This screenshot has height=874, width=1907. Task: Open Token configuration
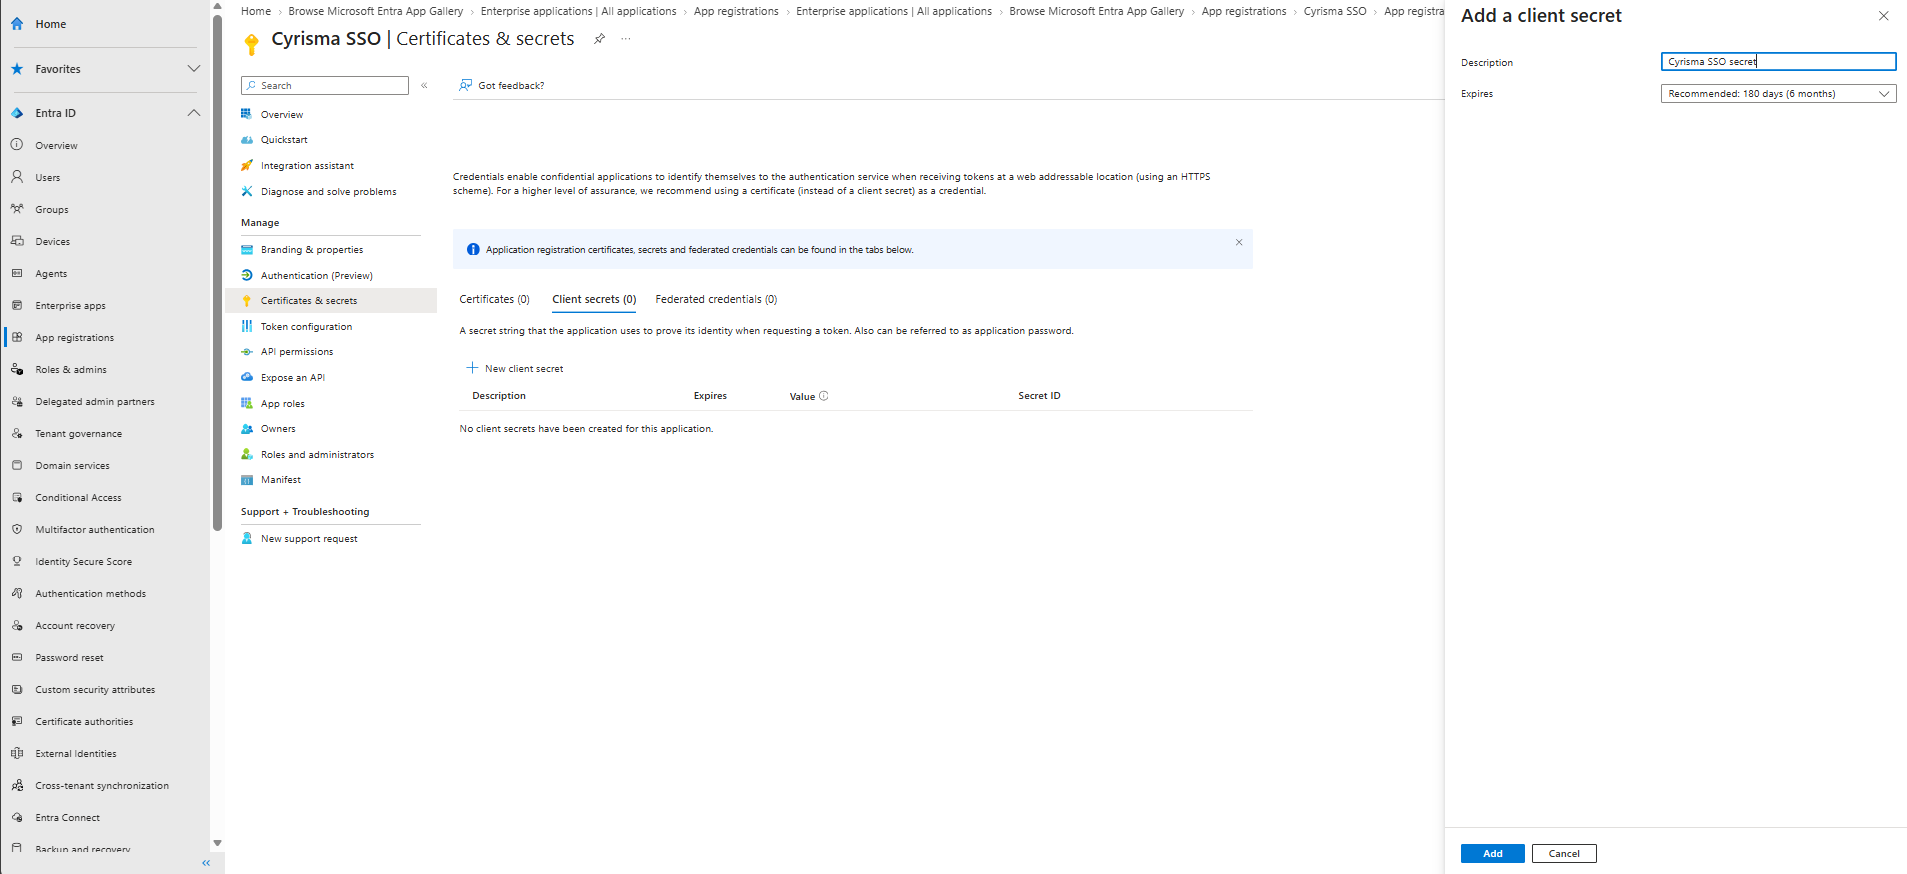tap(306, 326)
